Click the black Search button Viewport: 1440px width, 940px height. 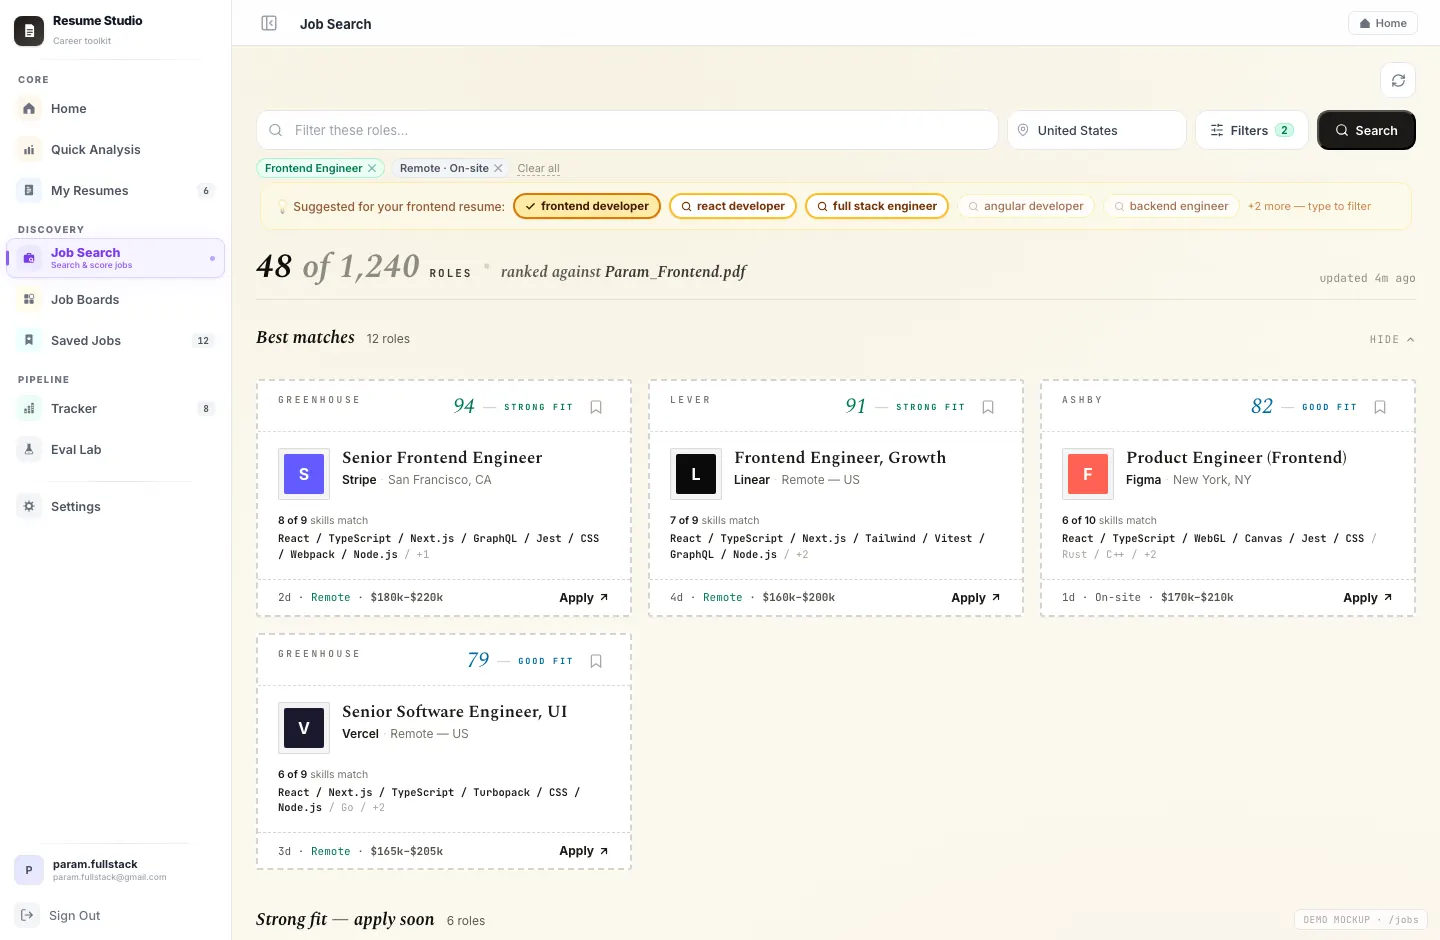point(1366,130)
